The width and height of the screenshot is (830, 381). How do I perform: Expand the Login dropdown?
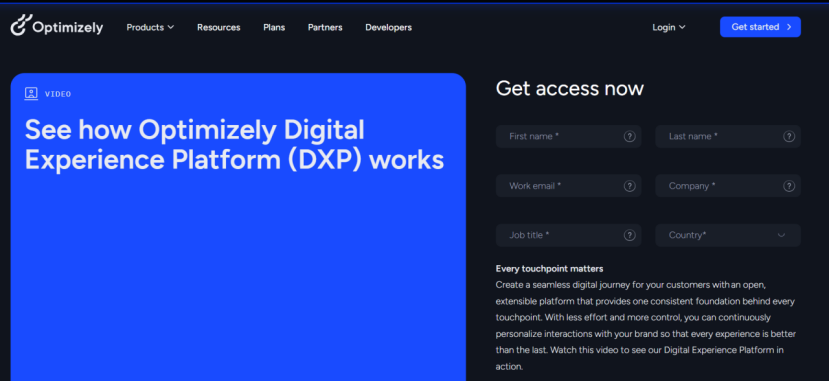click(x=669, y=28)
